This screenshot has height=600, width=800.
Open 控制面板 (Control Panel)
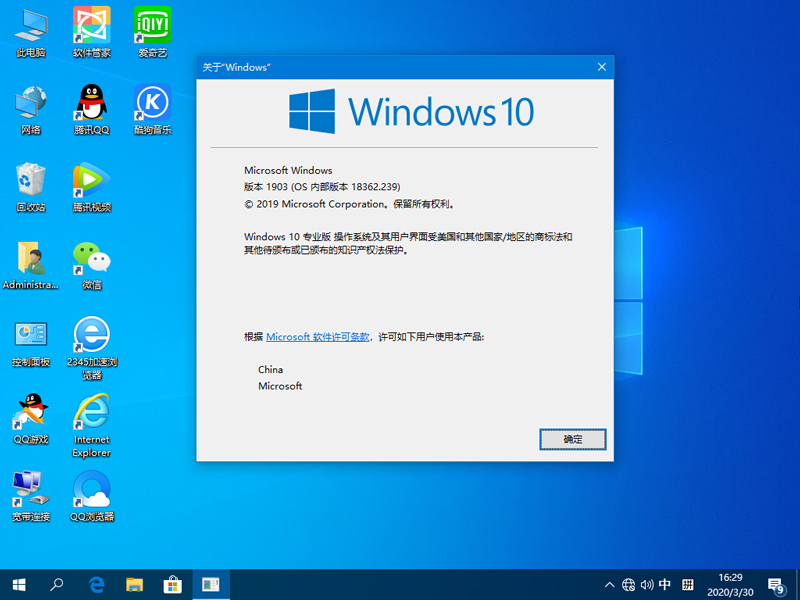point(29,335)
